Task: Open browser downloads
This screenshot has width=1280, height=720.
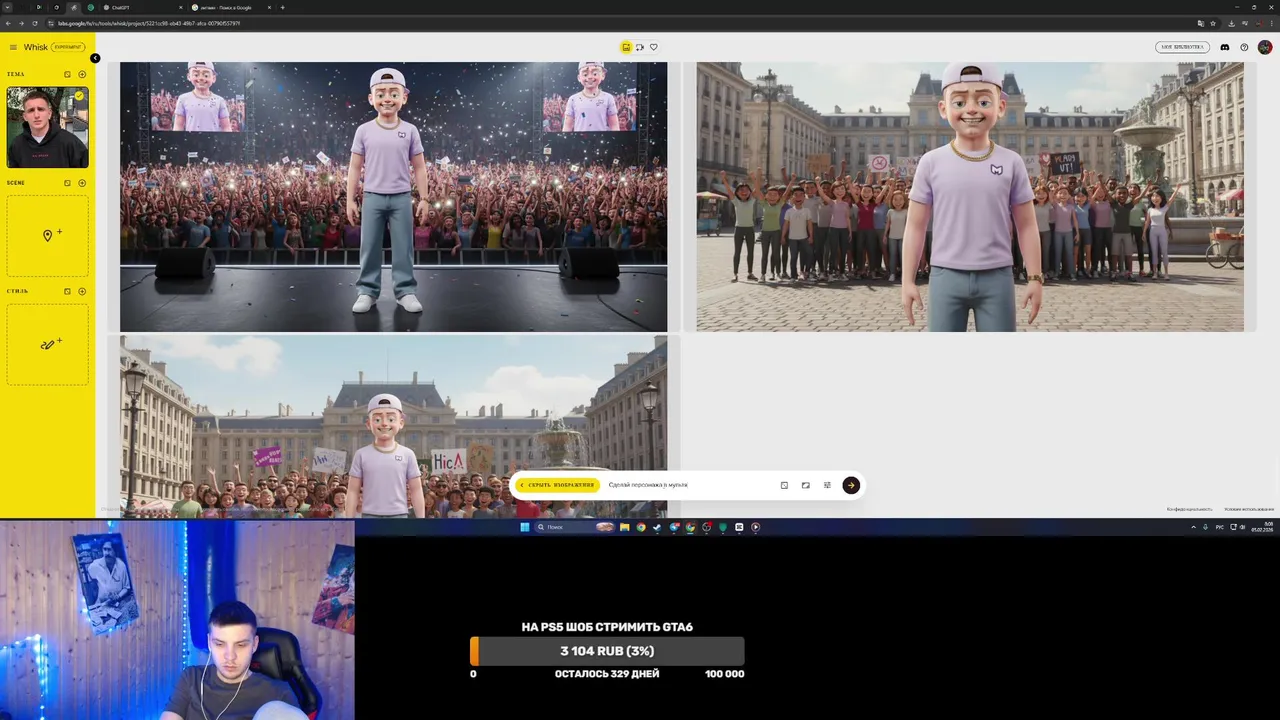Action: 1231,23
